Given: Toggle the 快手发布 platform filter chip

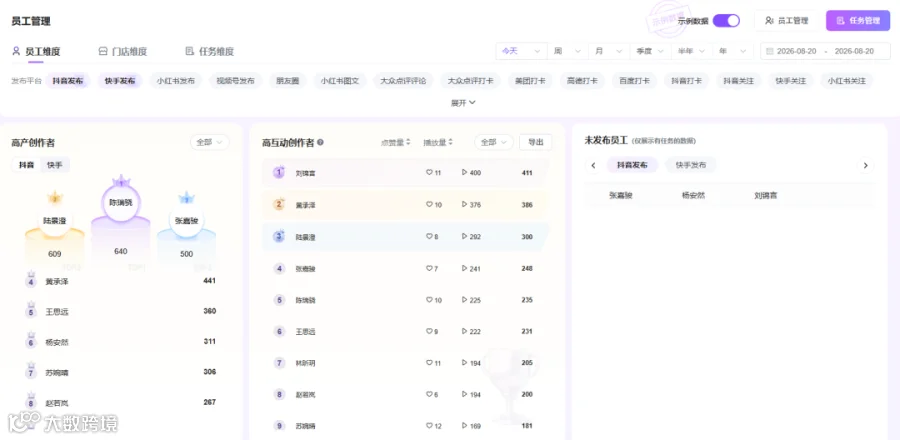Looking at the screenshot, I should coord(120,81).
